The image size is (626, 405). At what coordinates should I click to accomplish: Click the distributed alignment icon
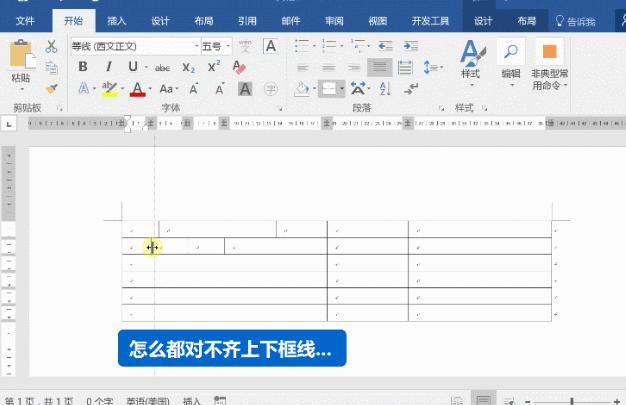coord(405,68)
